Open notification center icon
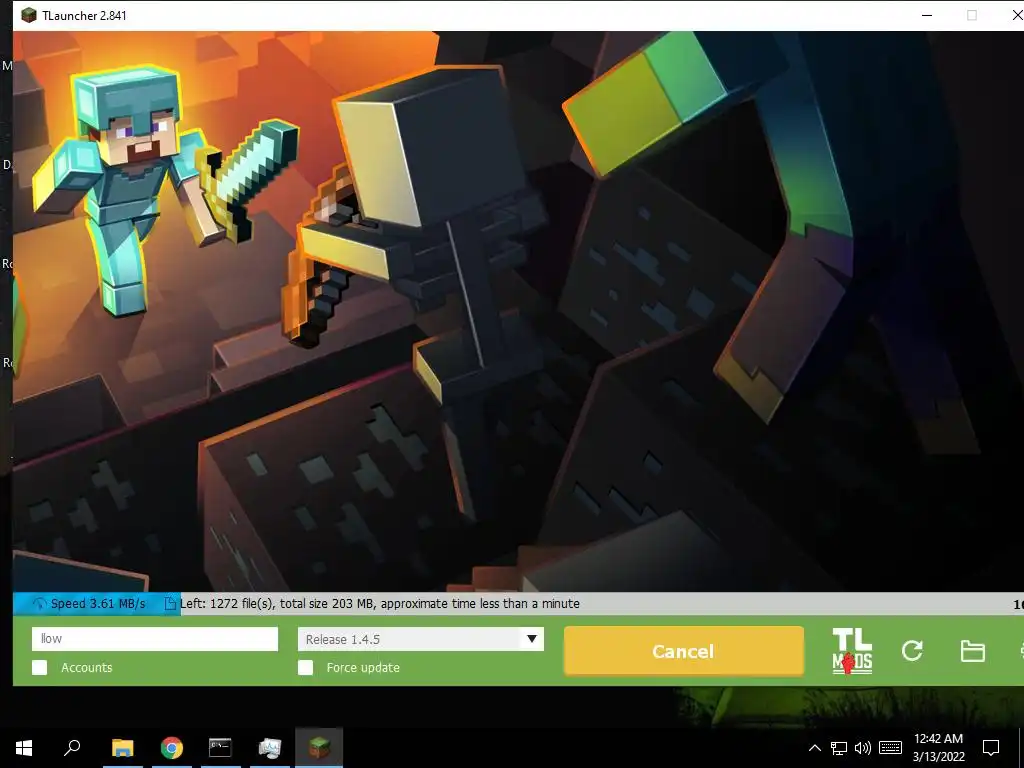The height and width of the screenshot is (768, 1024). [991, 748]
